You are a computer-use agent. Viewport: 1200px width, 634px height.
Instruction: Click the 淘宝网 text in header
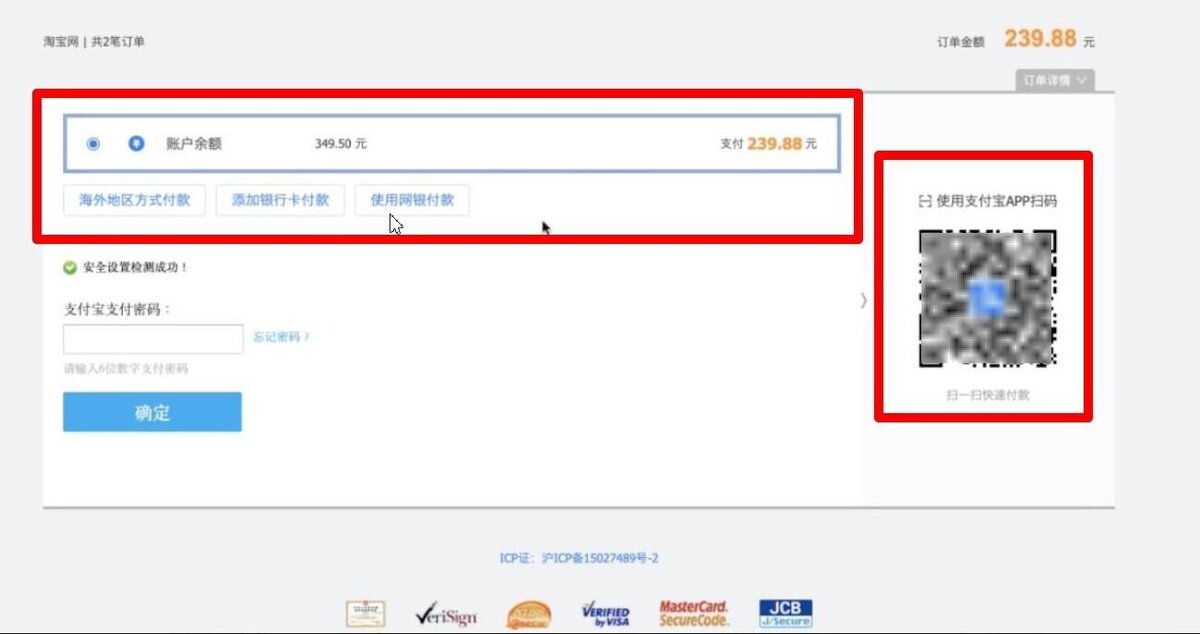click(60, 42)
